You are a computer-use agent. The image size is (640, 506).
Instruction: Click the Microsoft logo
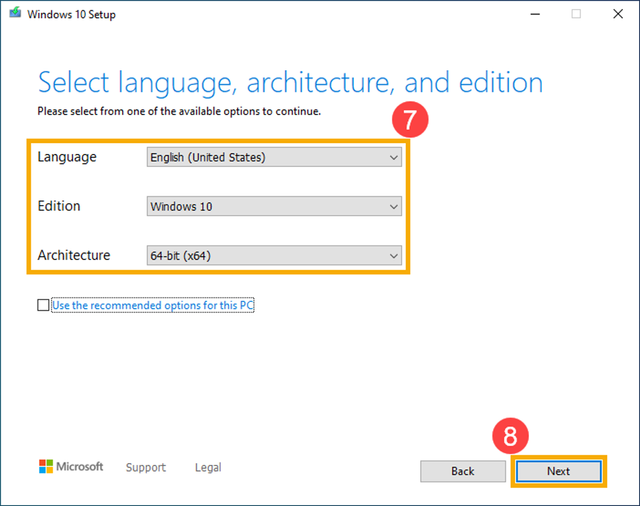71,466
